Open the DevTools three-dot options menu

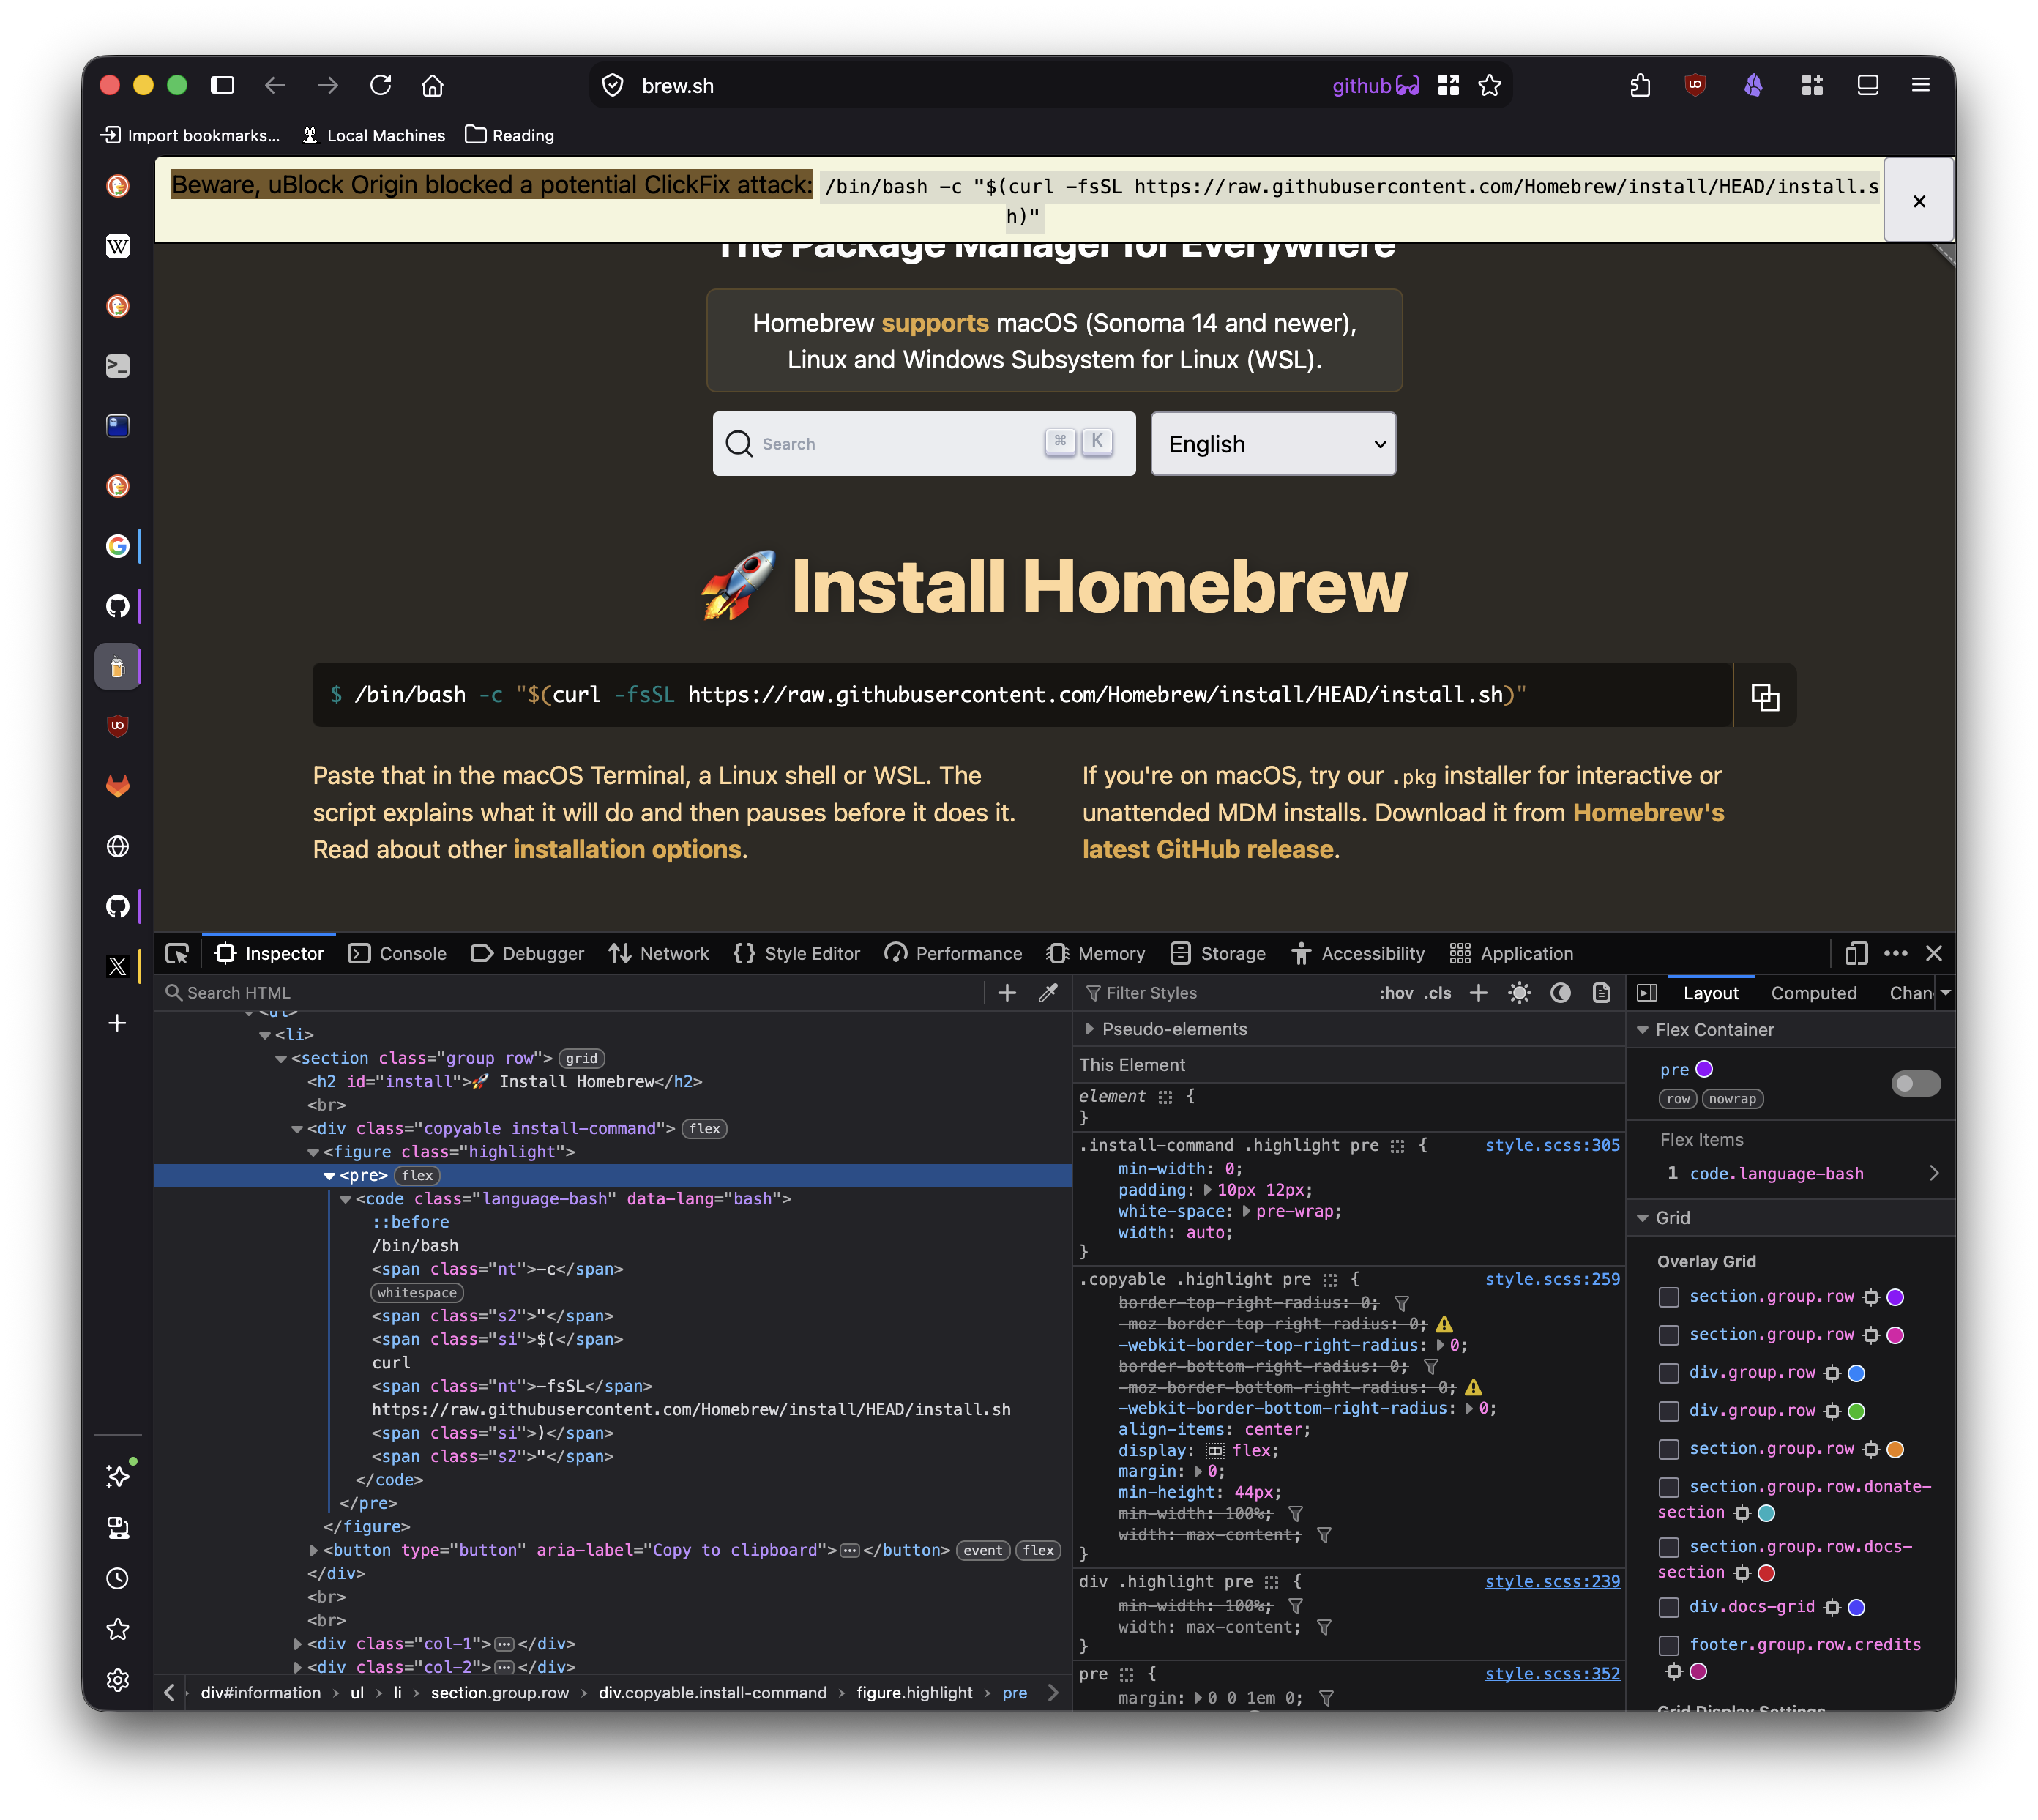click(1895, 954)
